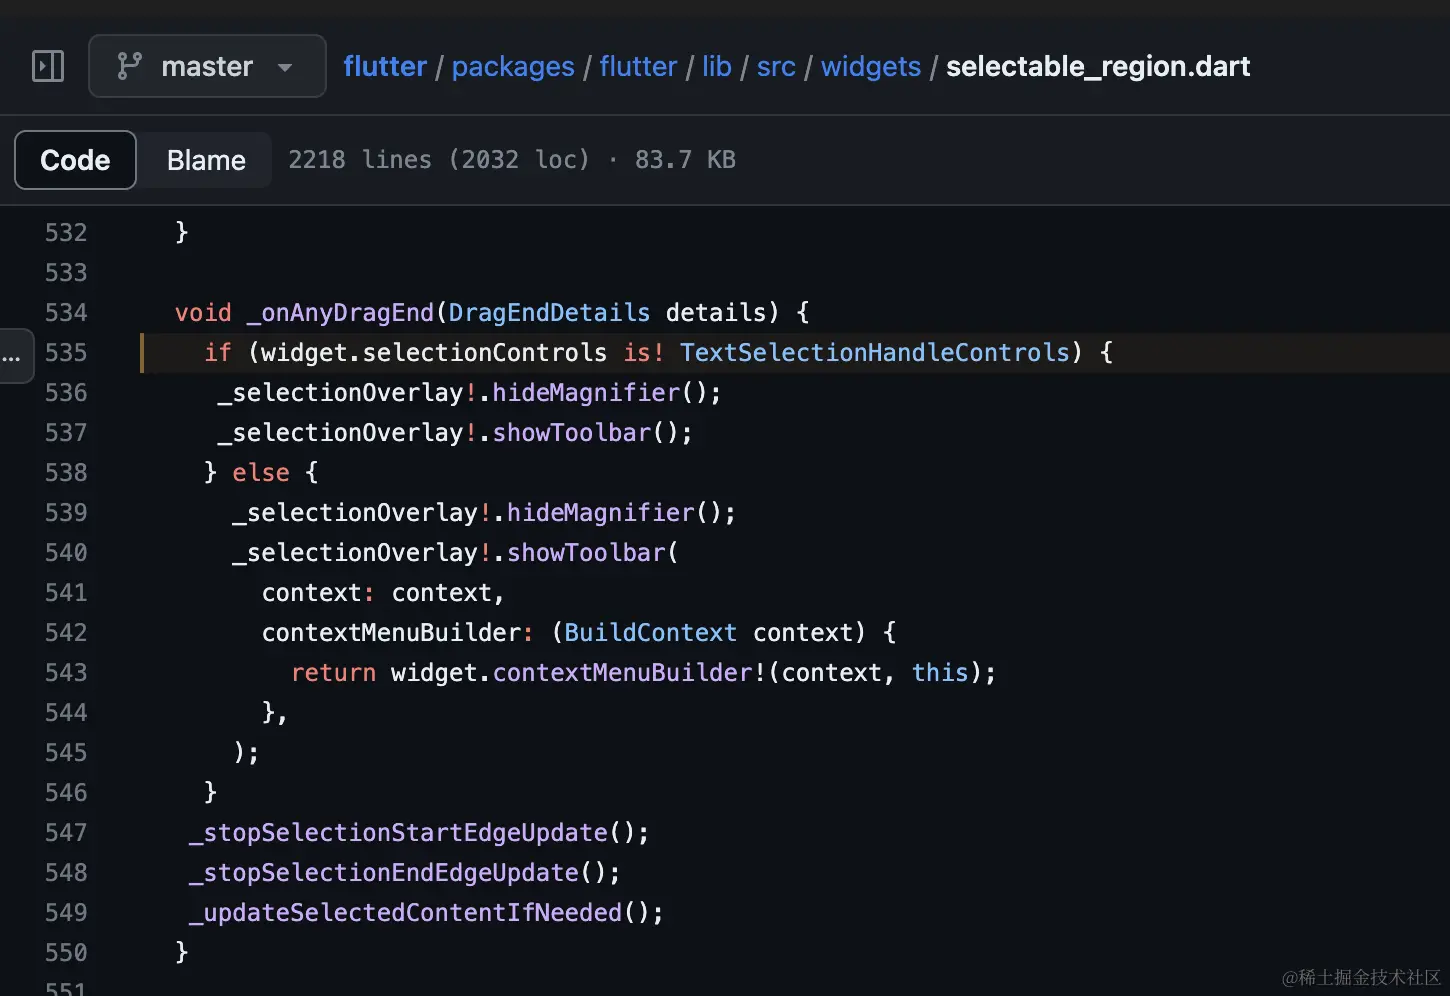Click the _stopSelectionEndEdgeUpdate call
Viewport: 1450px width, 996px height.
384,873
